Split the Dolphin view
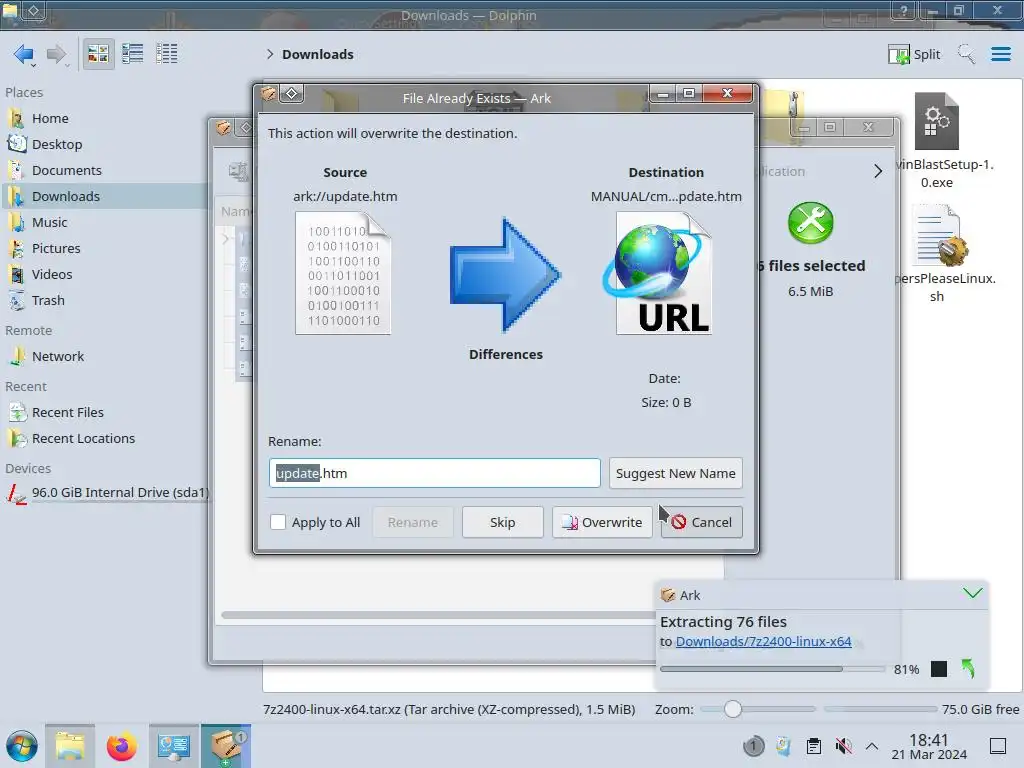The width and height of the screenshot is (1024, 768). [914, 54]
